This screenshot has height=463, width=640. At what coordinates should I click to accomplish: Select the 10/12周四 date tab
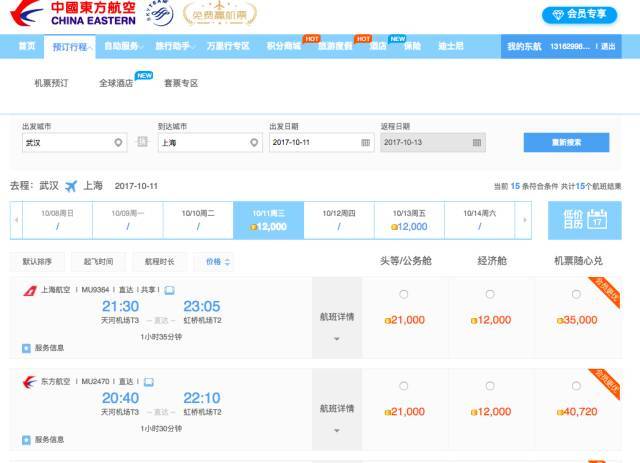339,220
